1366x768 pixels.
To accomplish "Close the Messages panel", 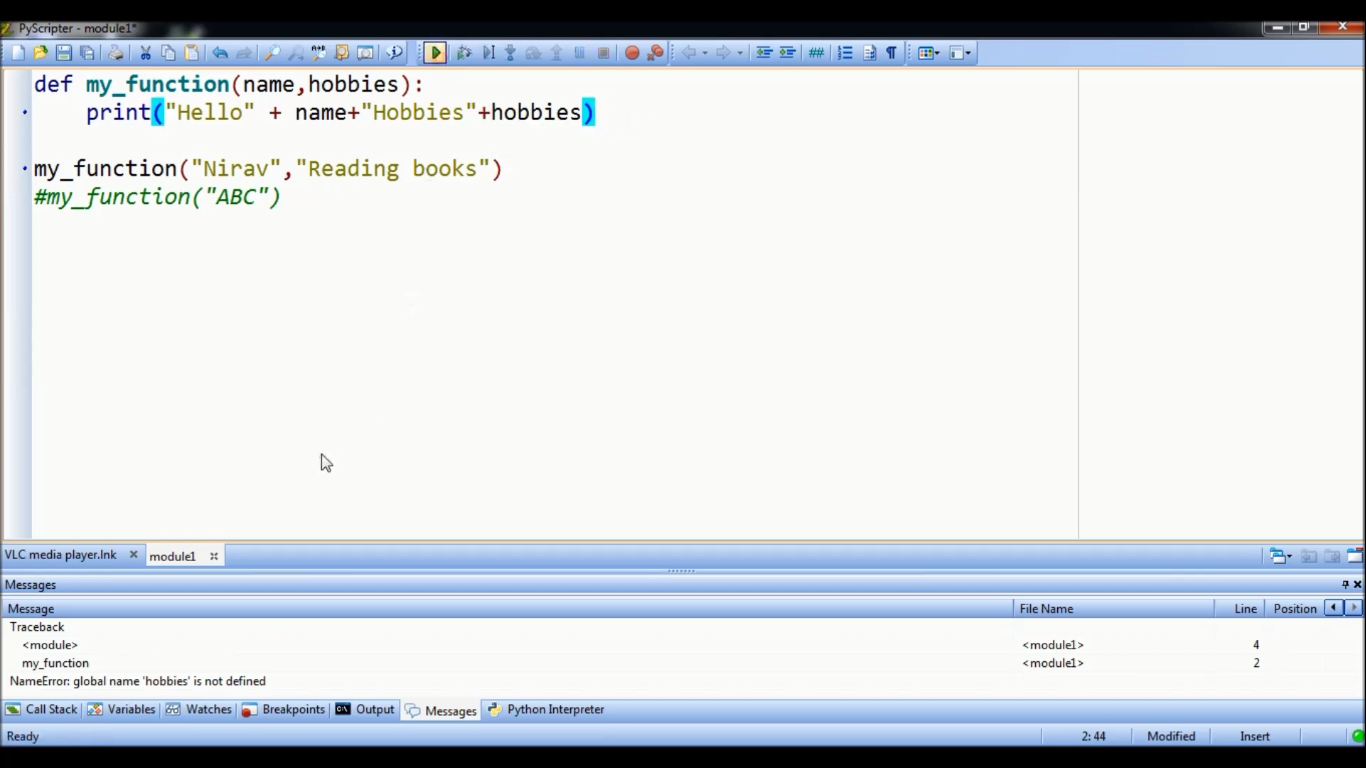I will [x=1358, y=584].
